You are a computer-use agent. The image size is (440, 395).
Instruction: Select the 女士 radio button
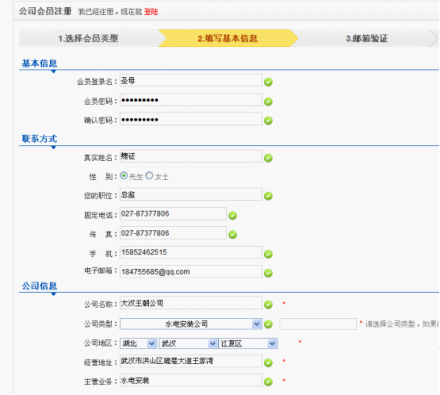pos(149,176)
